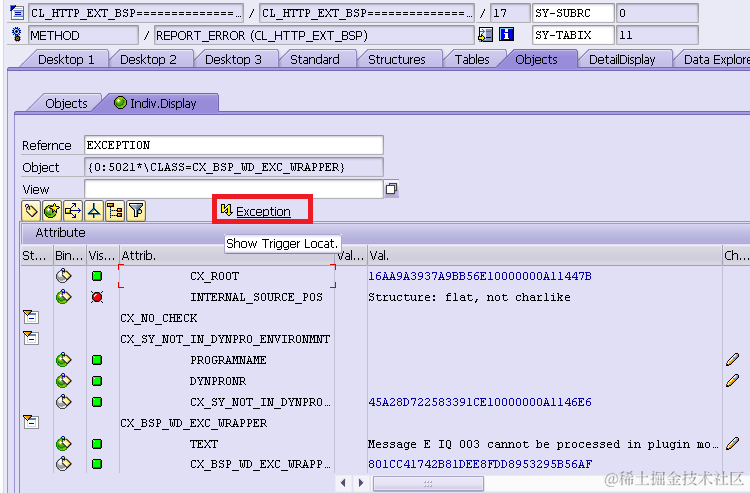Click the horizontal scrollbar thumb below the table
Screen dimensions: 750x493
coord(428,483)
